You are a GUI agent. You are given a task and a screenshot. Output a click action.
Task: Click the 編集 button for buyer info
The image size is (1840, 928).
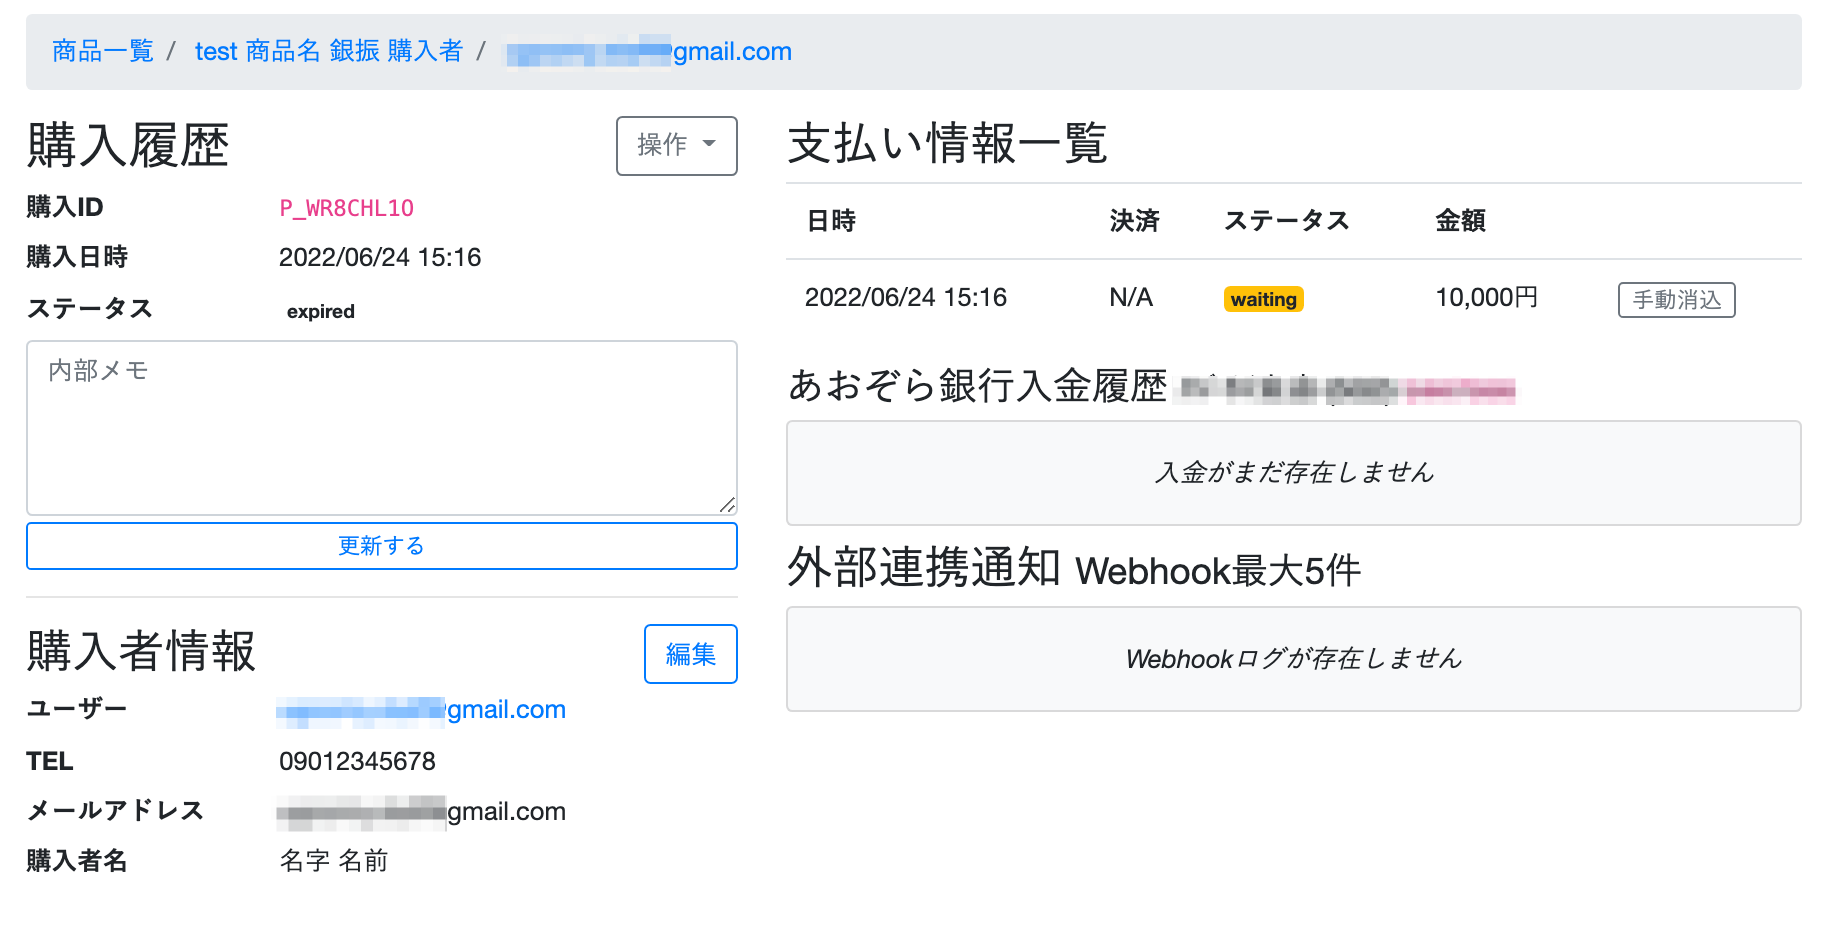click(x=690, y=654)
